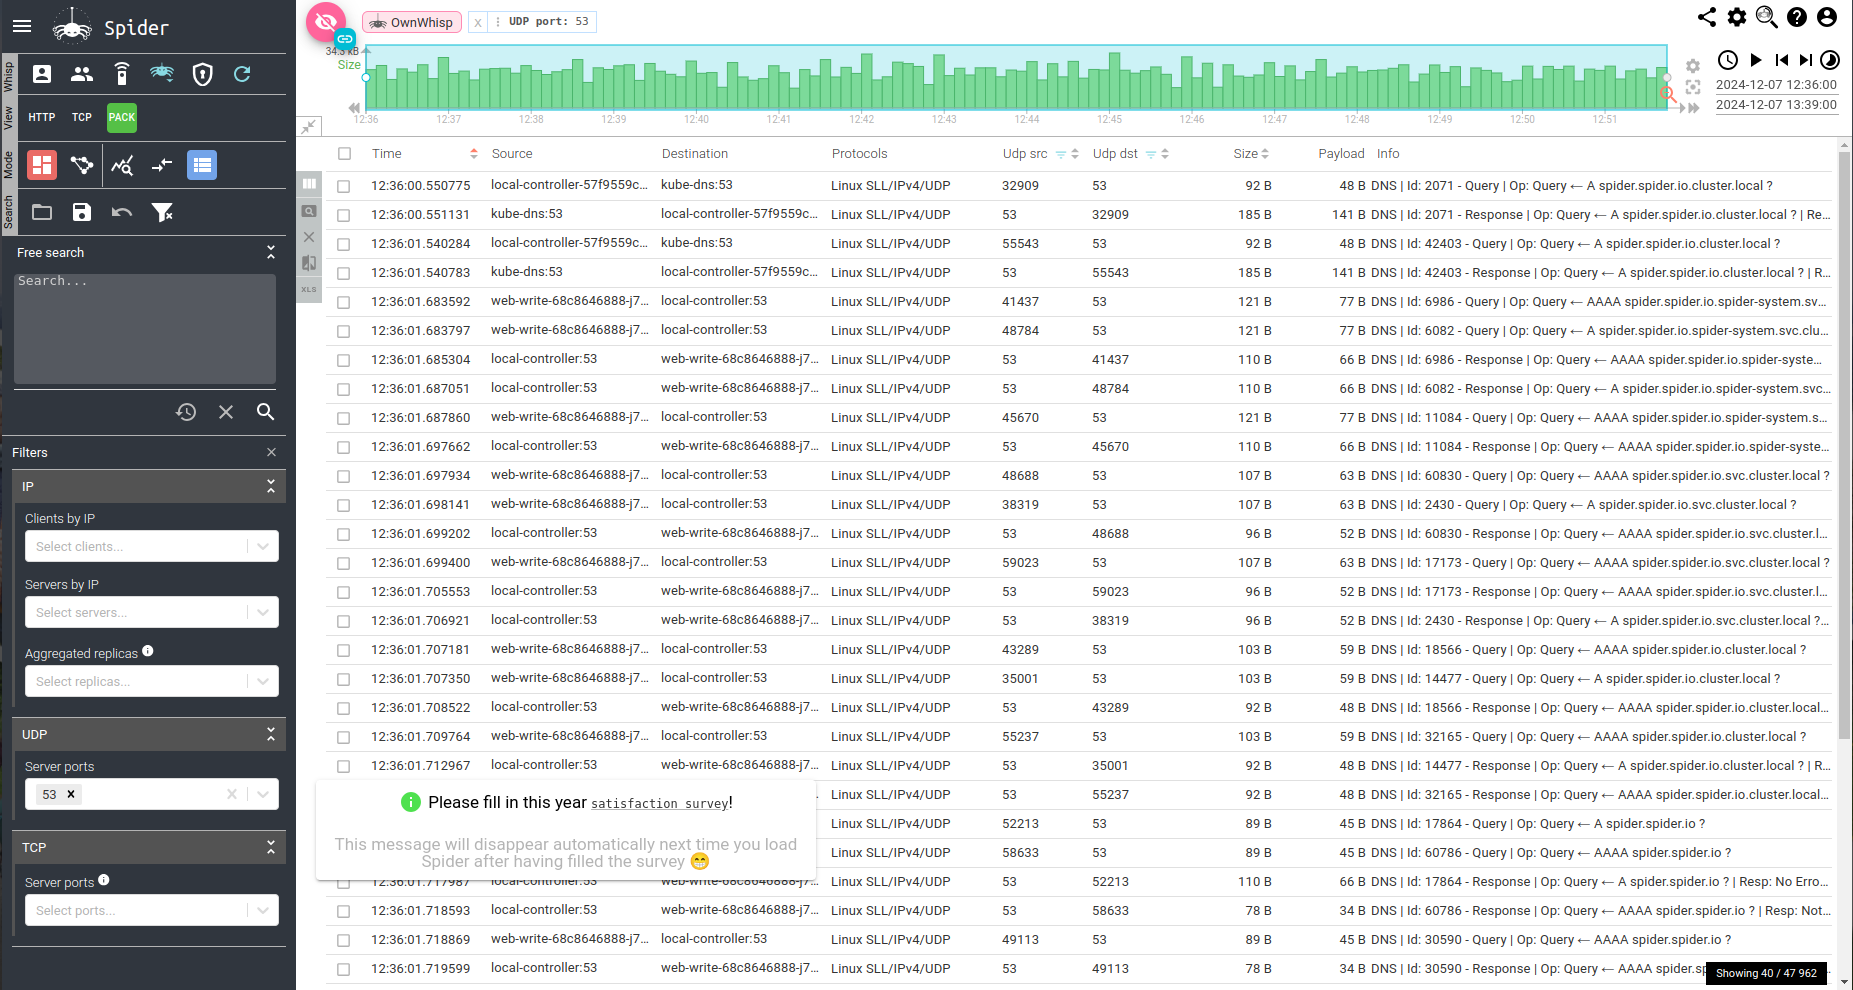This screenshot has width=1853, height=990.
Task: Open the single user Whisp icon
Action: (x=42, y=74)
